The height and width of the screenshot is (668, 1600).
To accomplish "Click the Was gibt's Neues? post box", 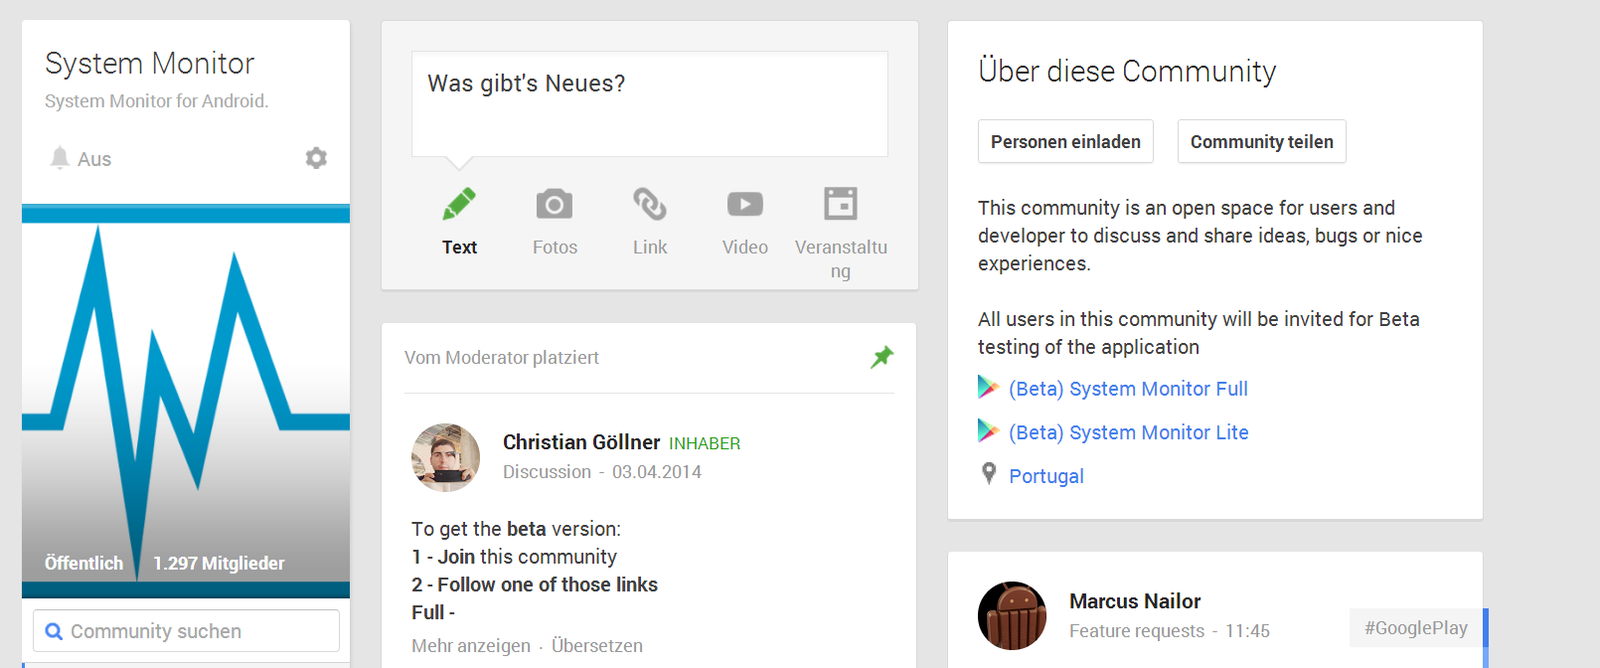I will [x=649, y=104].
